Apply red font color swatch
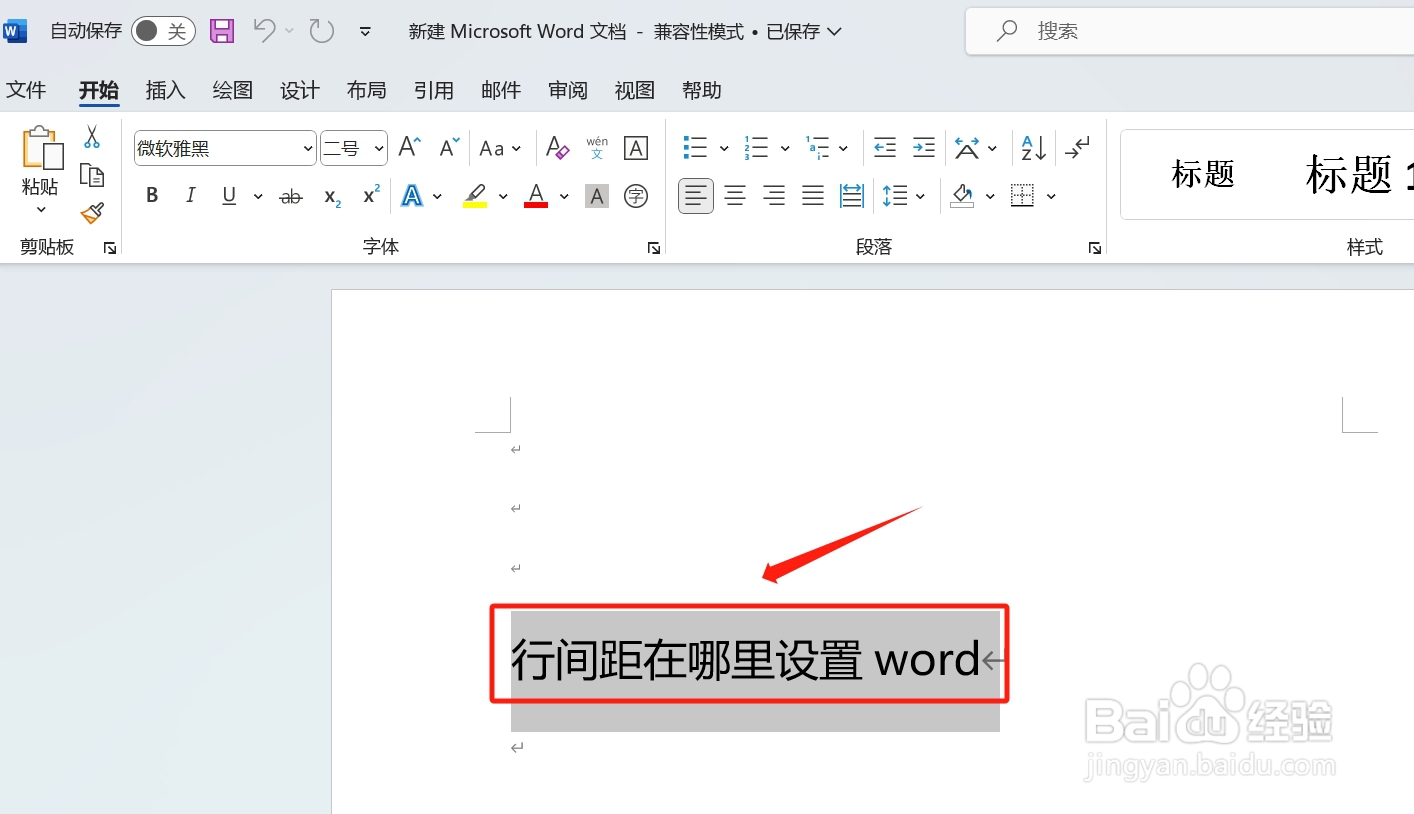Viewport: 1414px width, 814px height. pos(536,195)
